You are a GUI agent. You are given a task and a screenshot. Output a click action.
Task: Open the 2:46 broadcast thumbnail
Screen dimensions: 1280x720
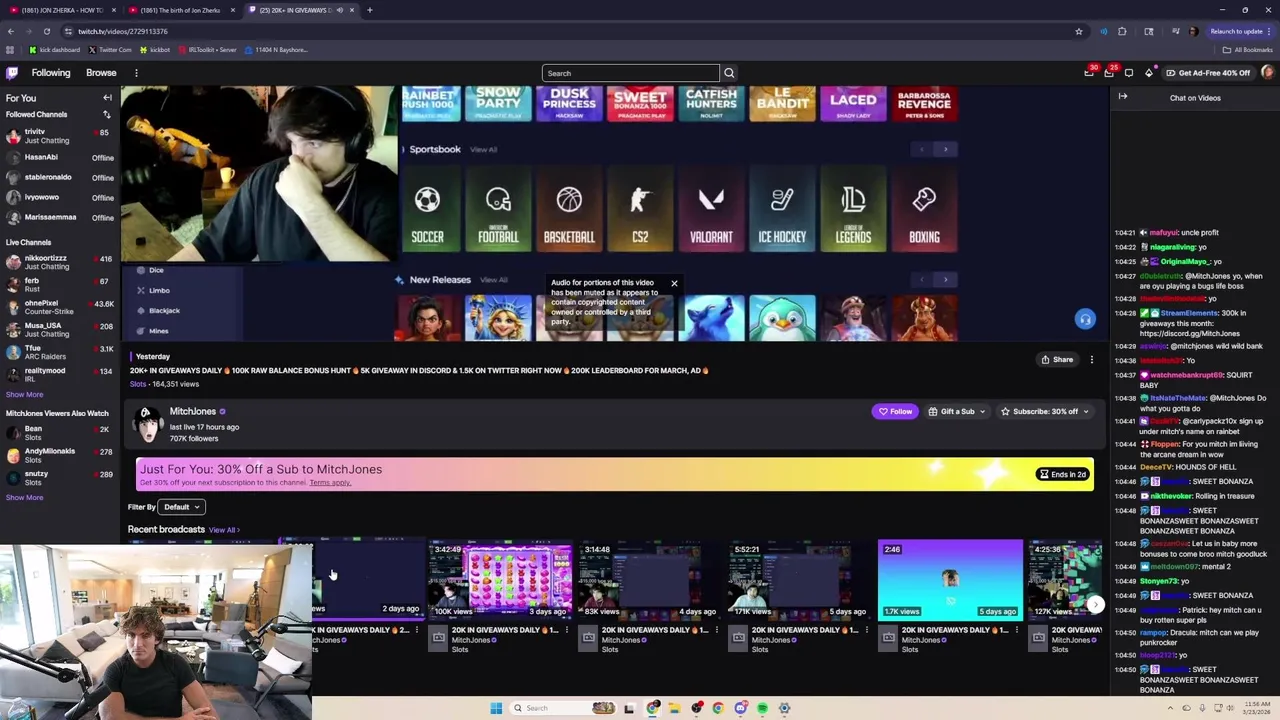tap(950, 580)
